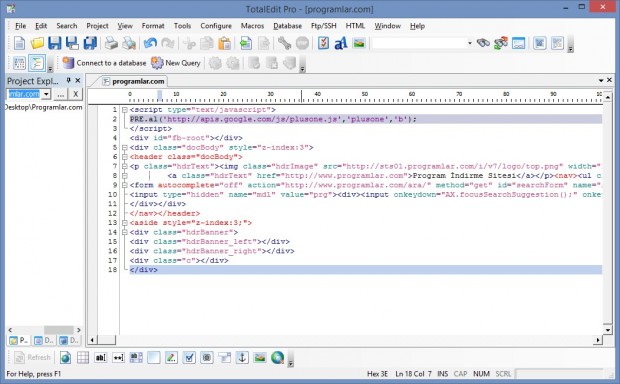This screenshot has height=384, width=620.
Task: Click the page icon with green arrow
Action: coord(246,43)
